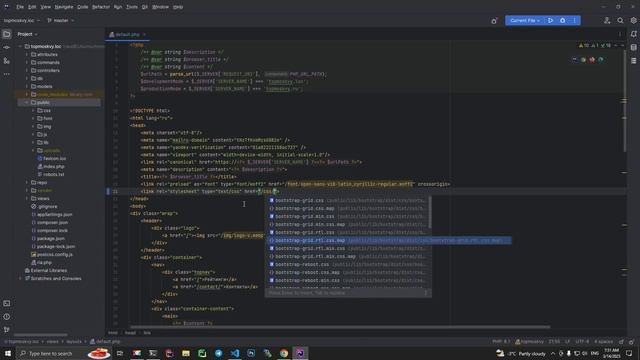Select postcss.config.js file

(55, 254)
